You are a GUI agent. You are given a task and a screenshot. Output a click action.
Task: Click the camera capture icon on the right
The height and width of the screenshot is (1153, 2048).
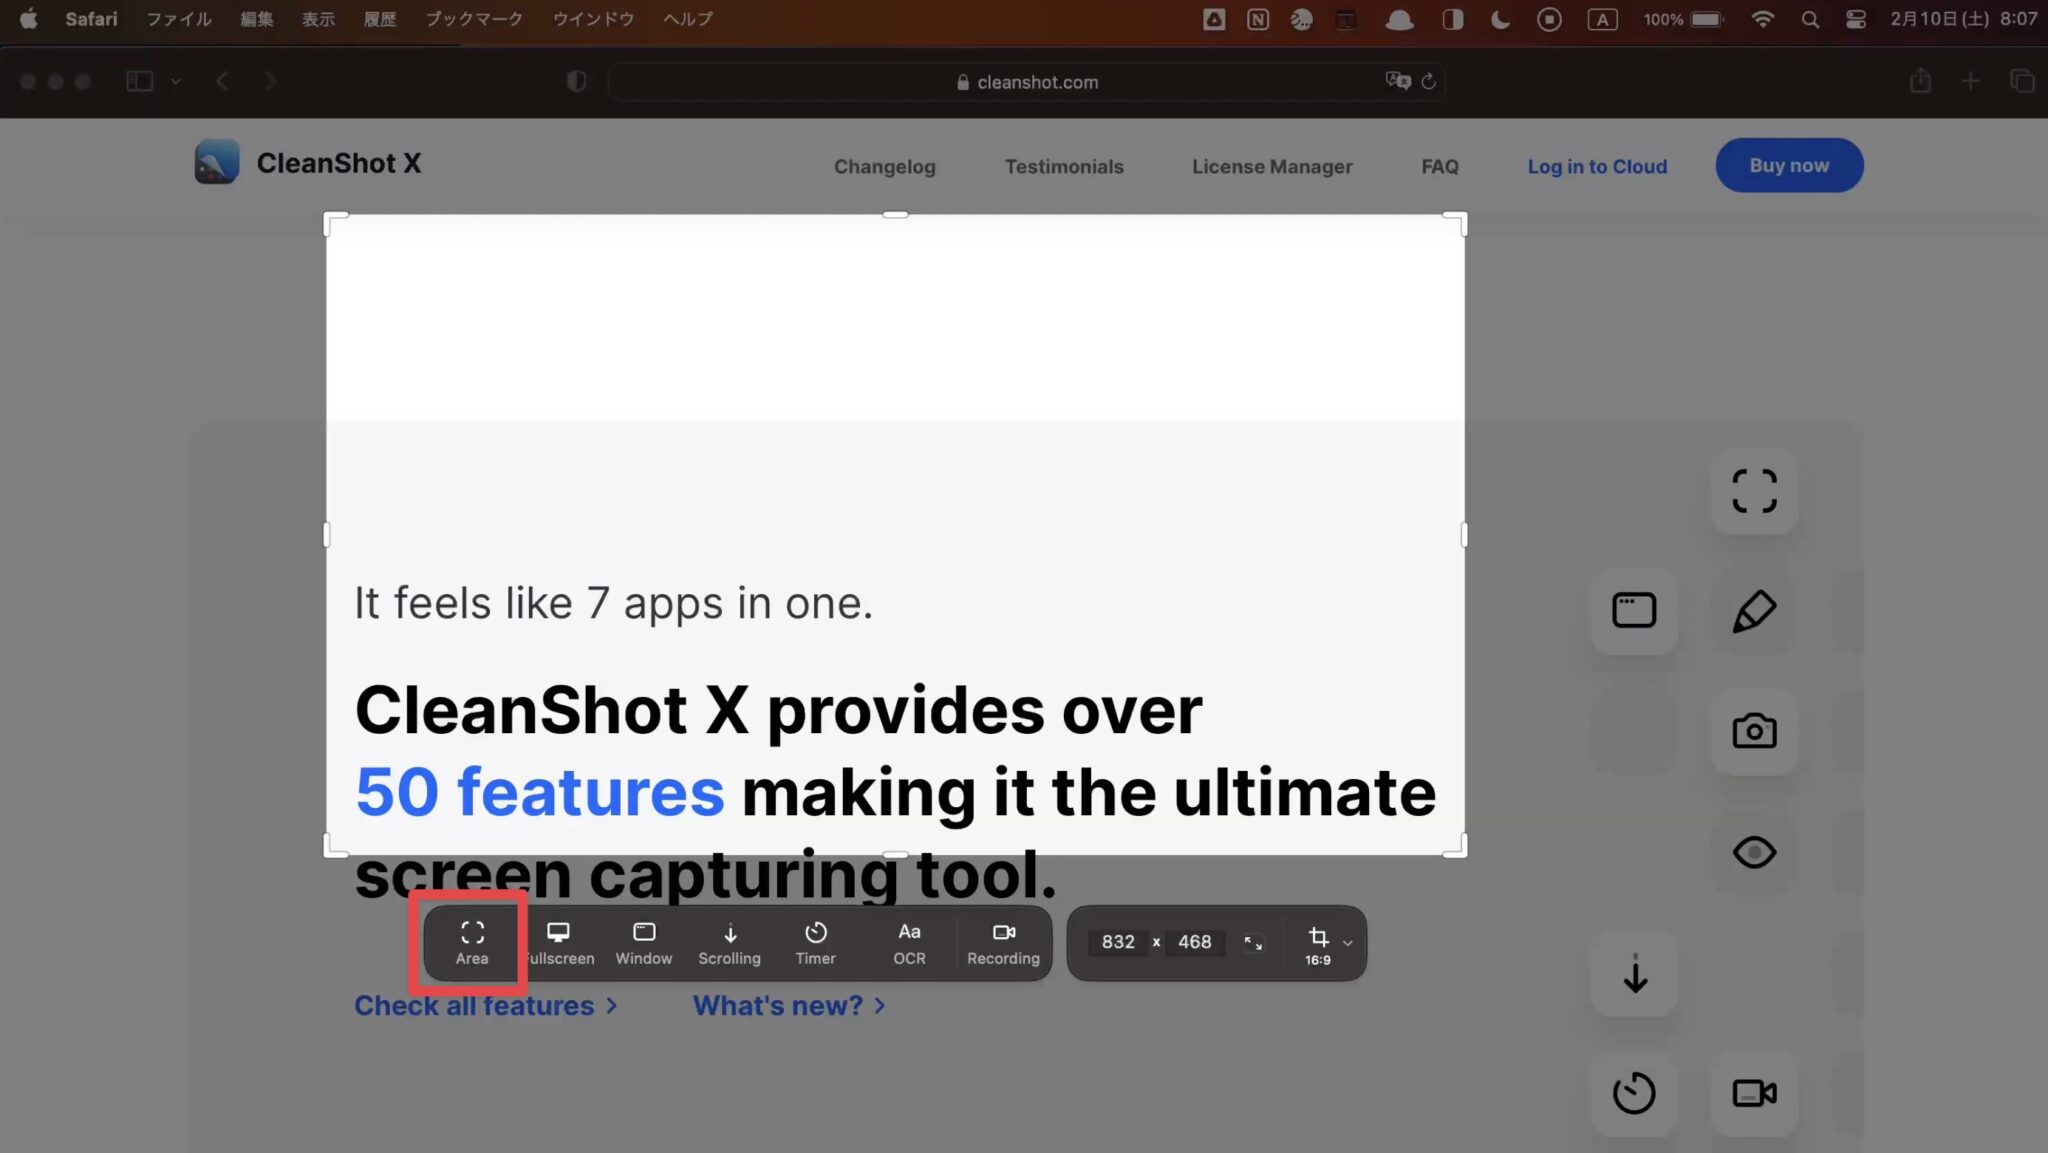(1756, 731)
